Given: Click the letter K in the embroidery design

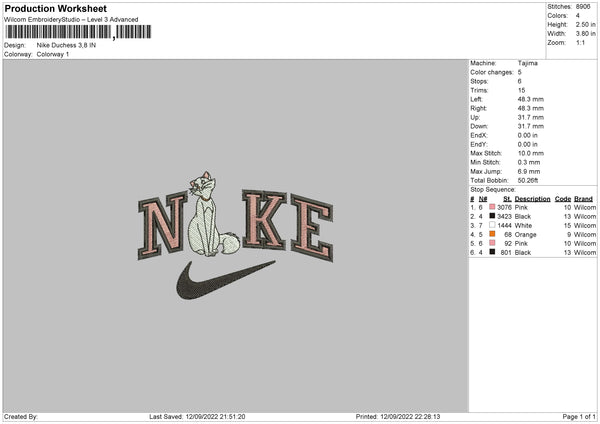Looking at the screenshot, I should [x=264, y=220].
